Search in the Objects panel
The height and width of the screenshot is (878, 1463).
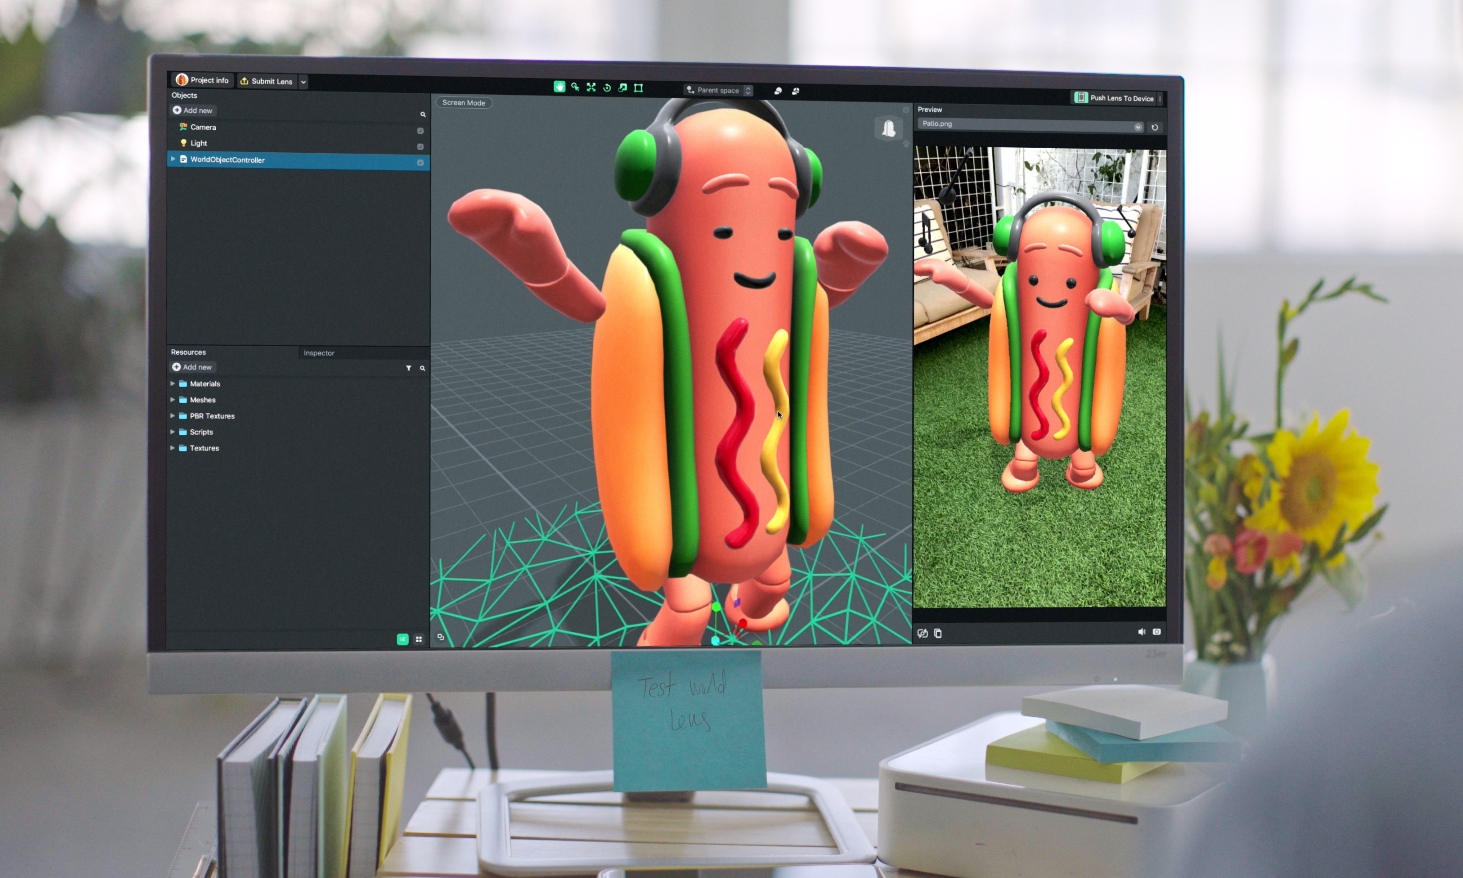tap(423, 114)
